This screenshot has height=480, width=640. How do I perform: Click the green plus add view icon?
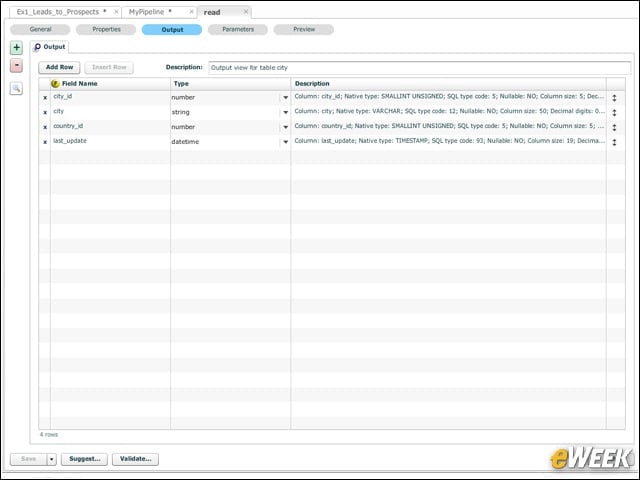[x=16, y=48]
